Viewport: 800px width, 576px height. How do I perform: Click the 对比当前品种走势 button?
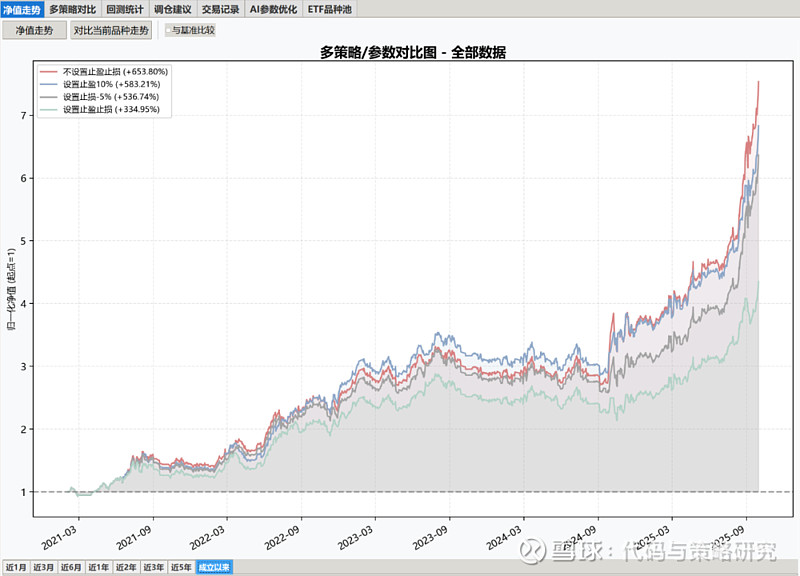110,30
